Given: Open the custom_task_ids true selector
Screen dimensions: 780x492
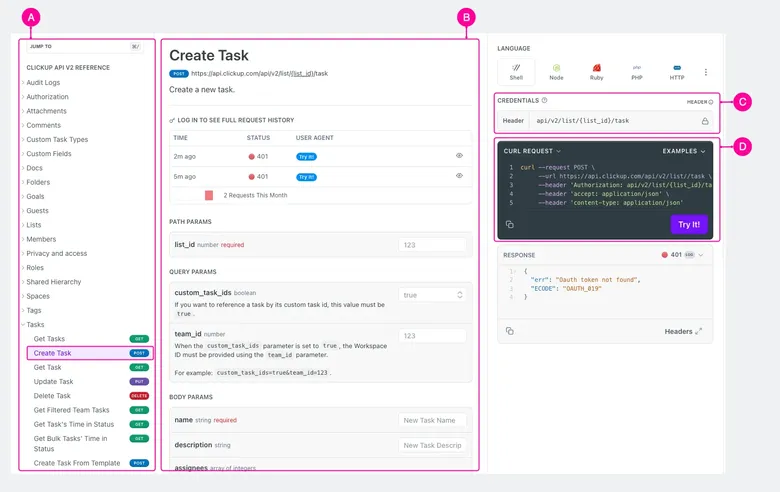Looking at the screenshot, I should pos(432,295).
